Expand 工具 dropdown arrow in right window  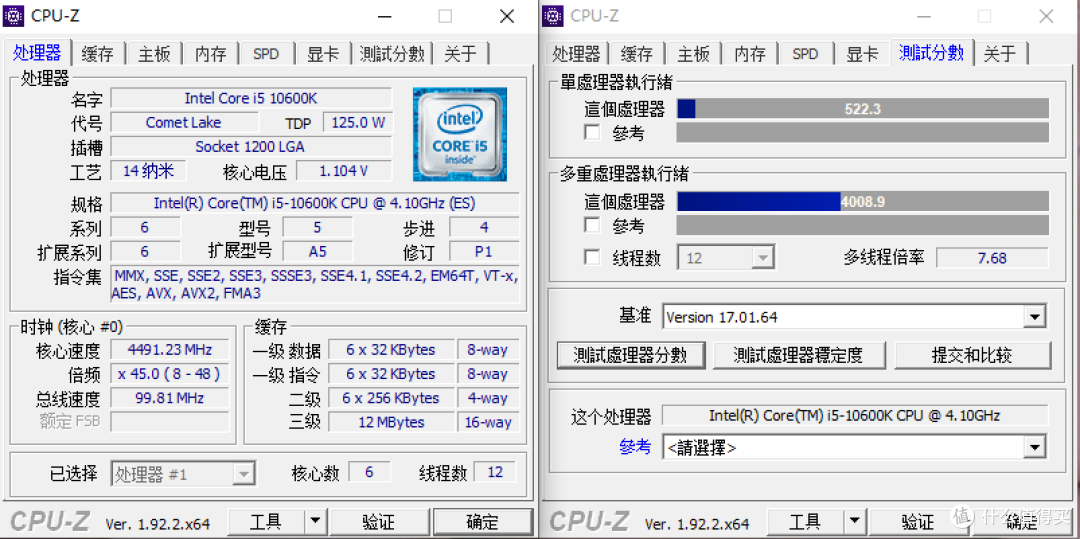pos(854,521)
